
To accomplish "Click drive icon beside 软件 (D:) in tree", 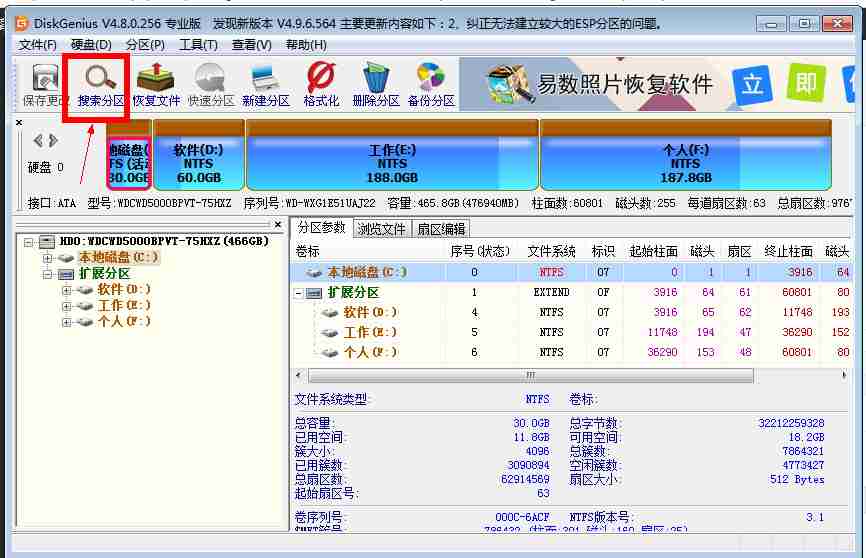I will (x=85, y=289).
